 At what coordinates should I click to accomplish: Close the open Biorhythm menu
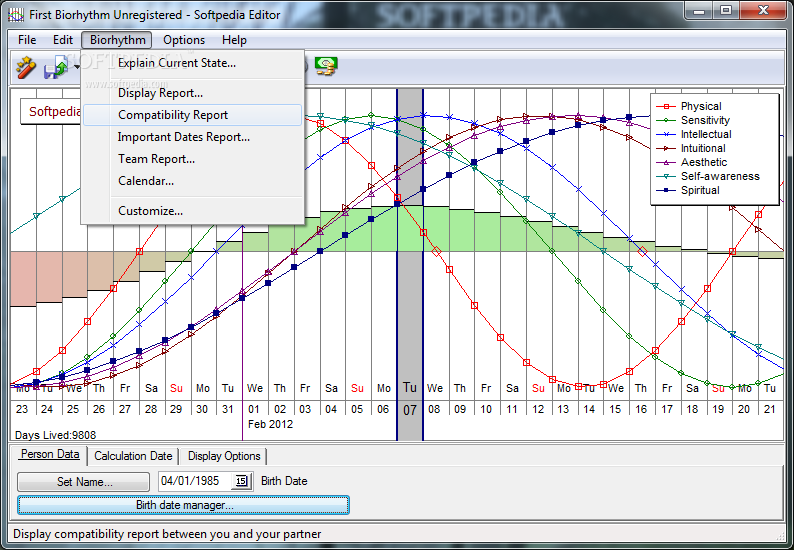tap(117, 40)
